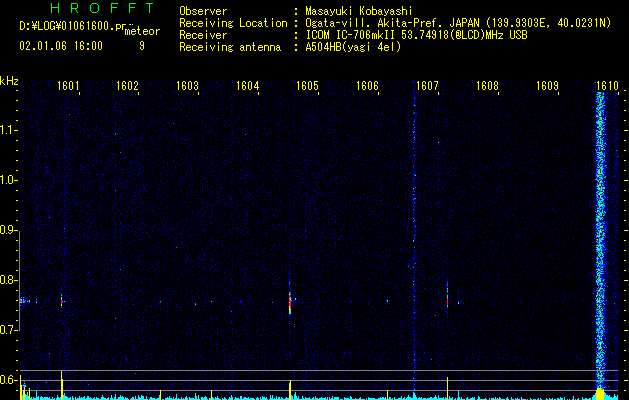The image size is (629, 400).
Task: Click the 0.6 kHz frequency label
Action: coord(9,380)
